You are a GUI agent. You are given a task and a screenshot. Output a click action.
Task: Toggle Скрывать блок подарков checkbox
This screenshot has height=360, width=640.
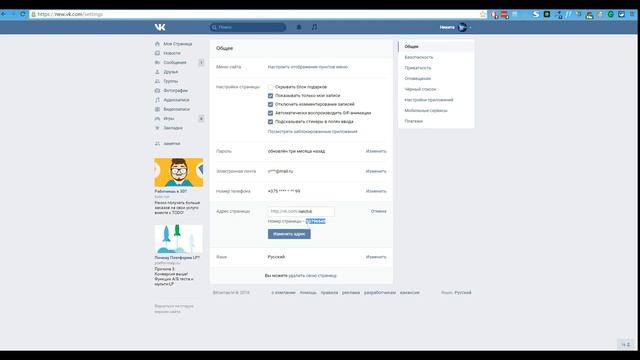[270, 87]
